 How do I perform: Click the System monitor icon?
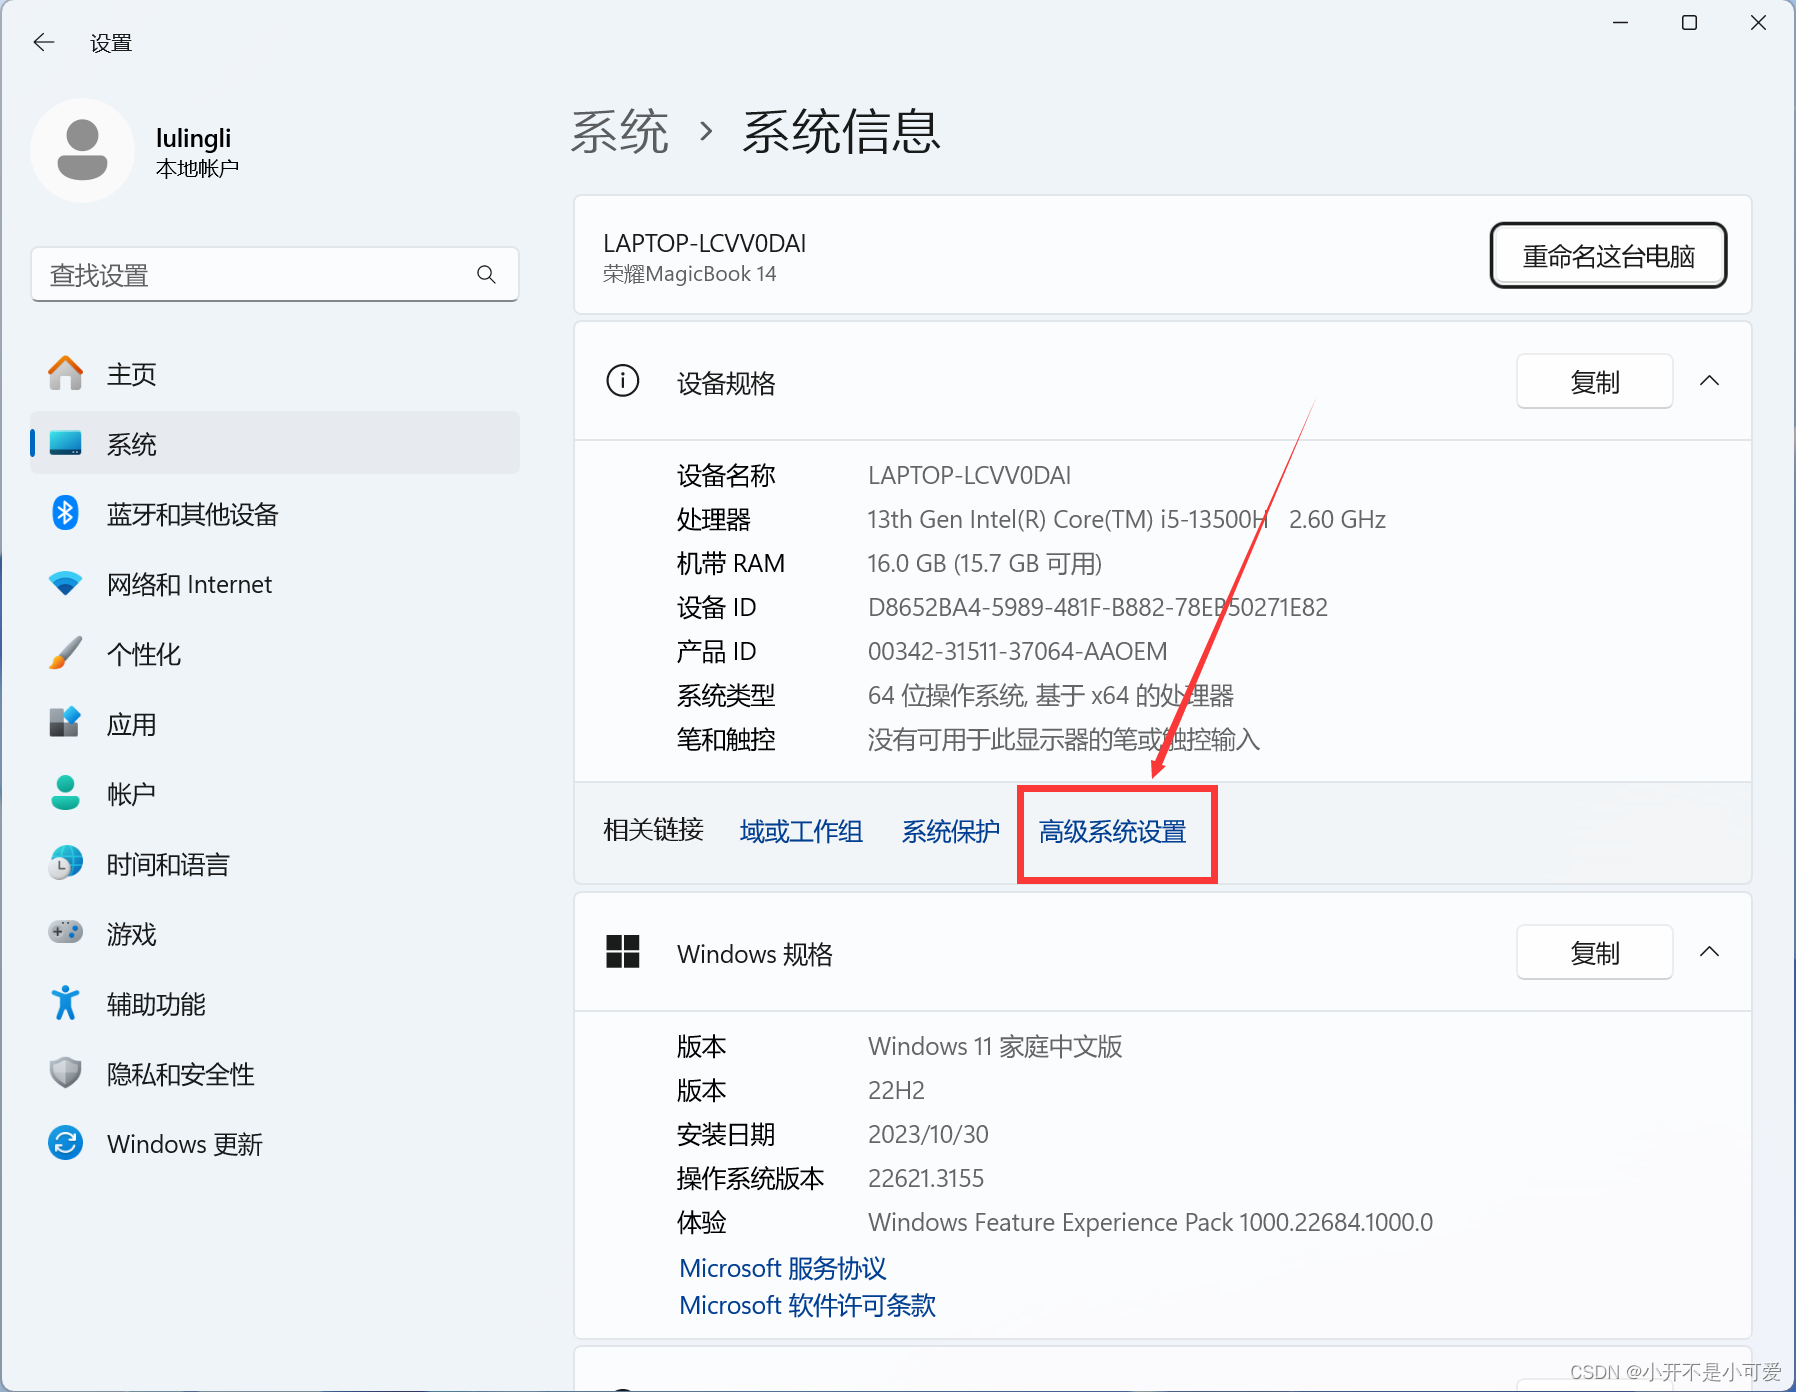point(66,443)
